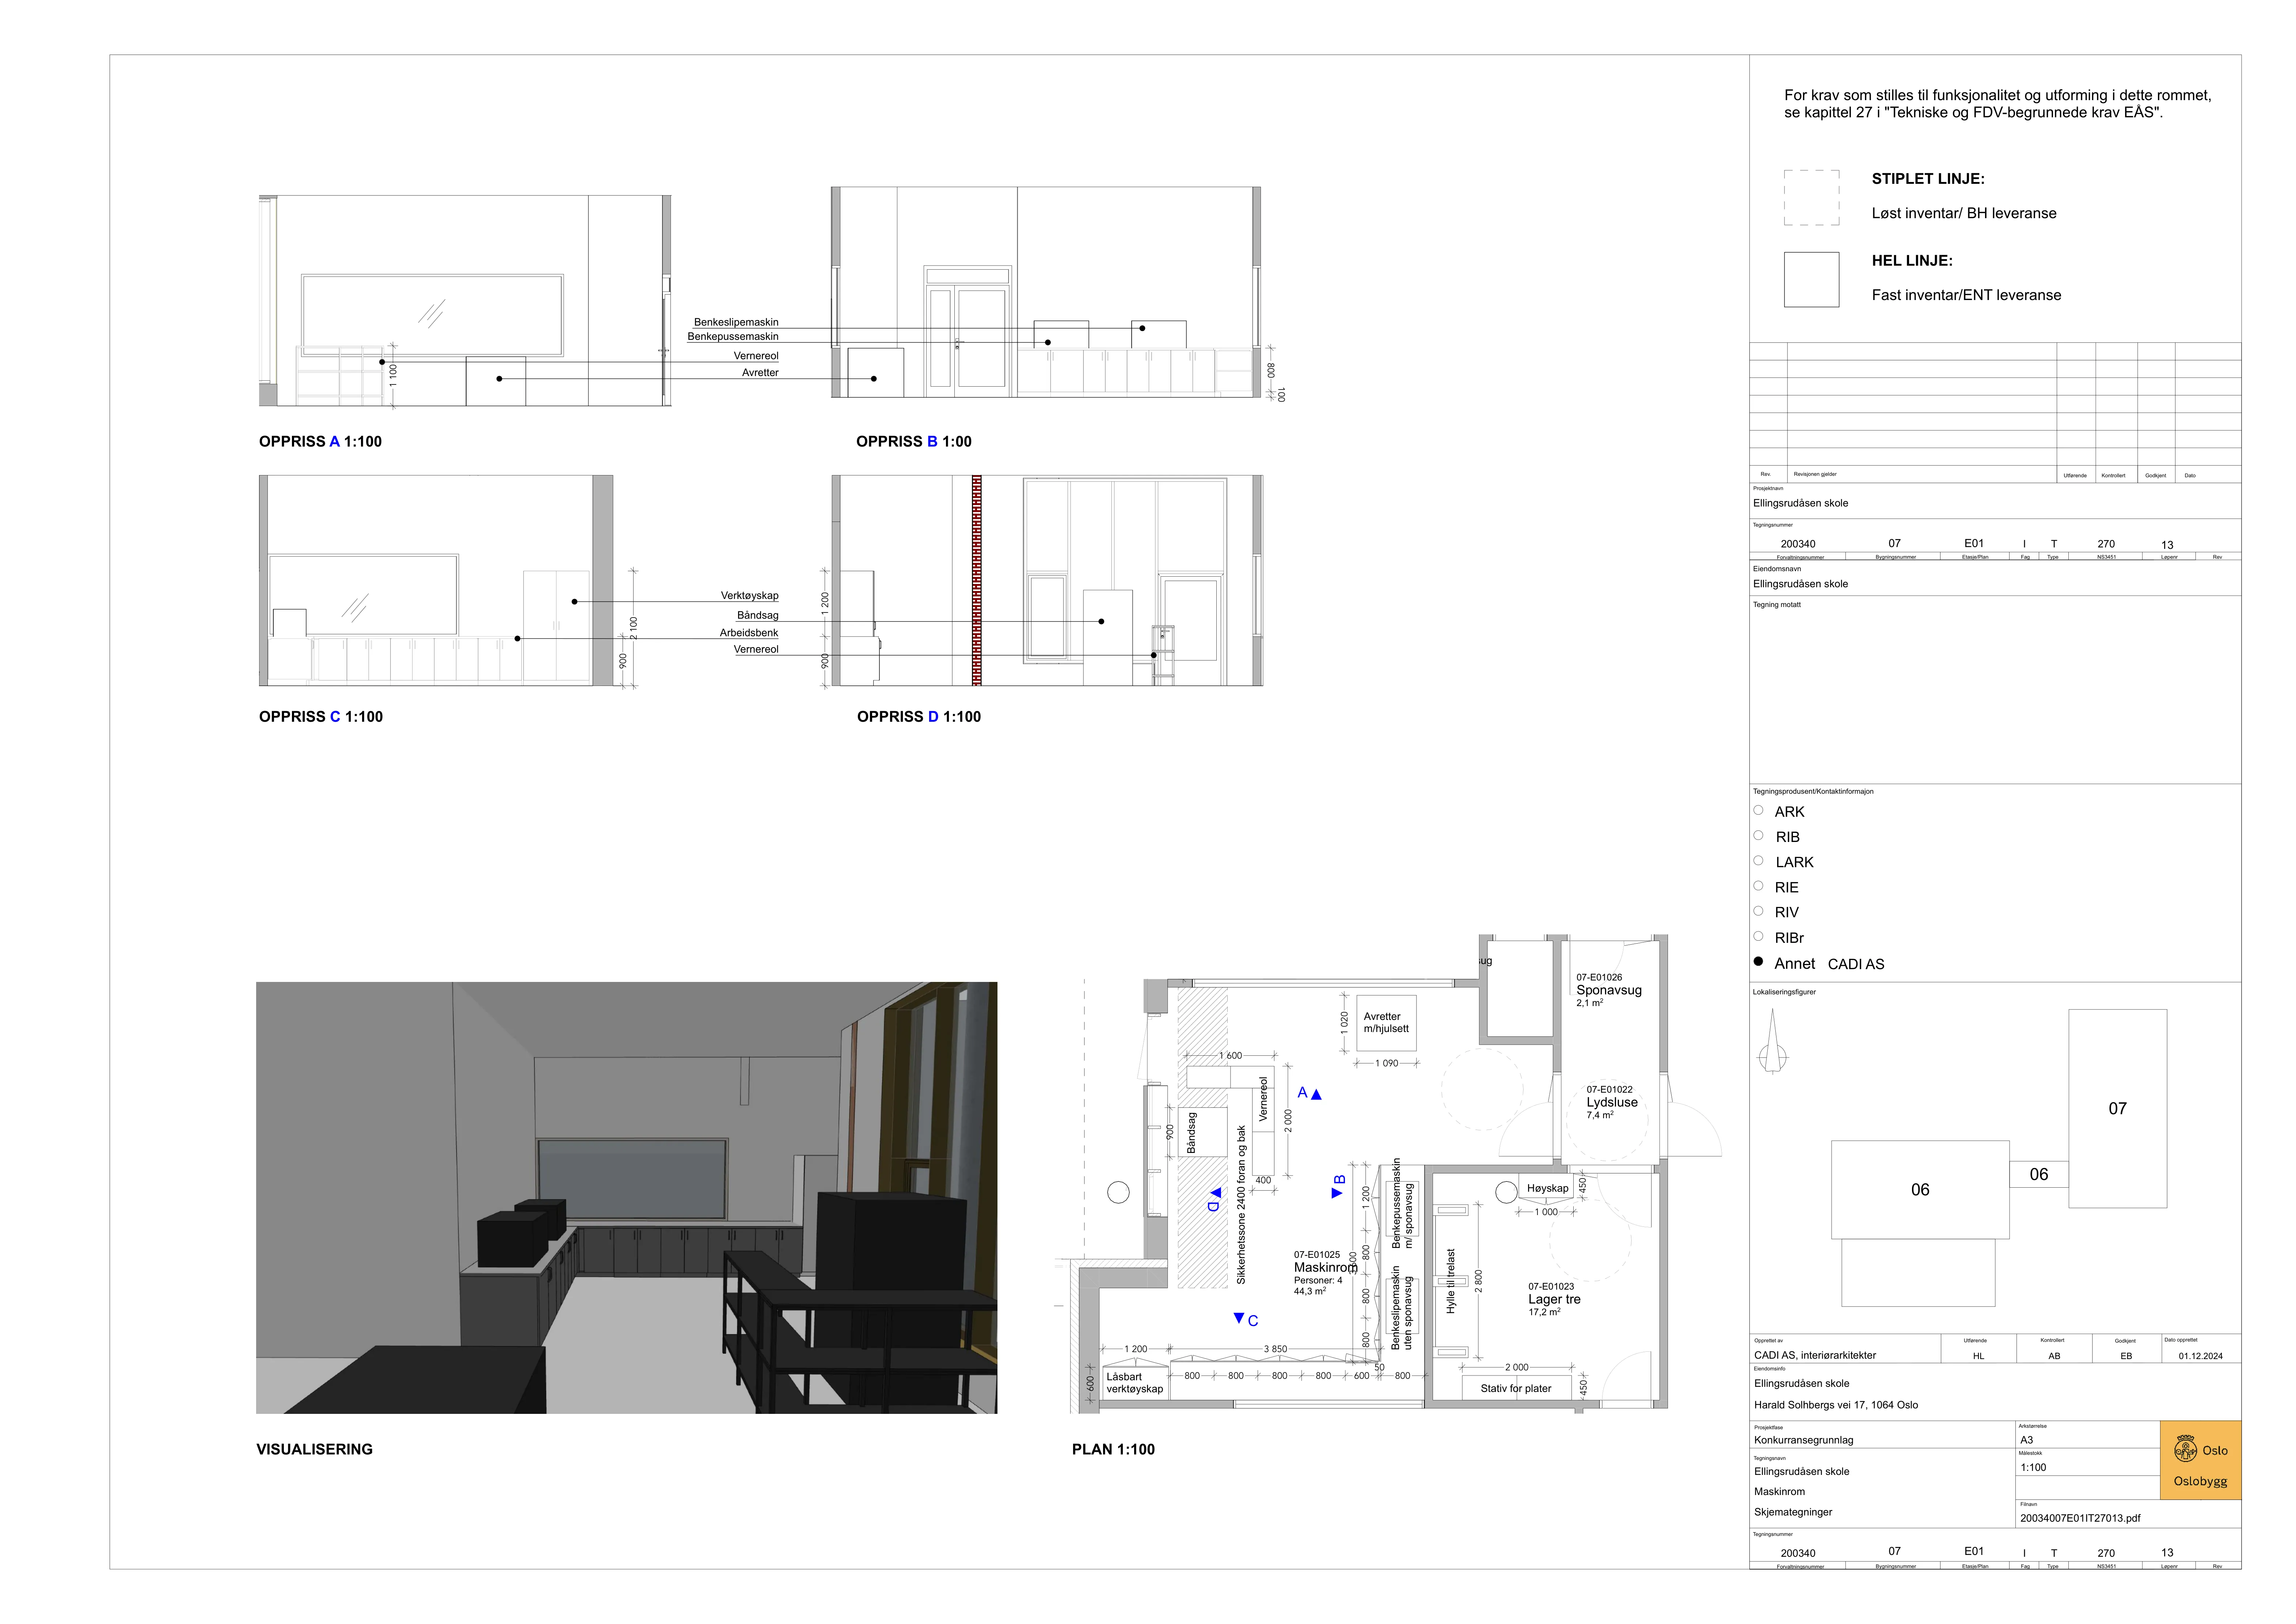Click the 'Hylle til trelast' label in the plan
The height and width of the screenshot is (1624, 2296).
pos(1451,1281)
